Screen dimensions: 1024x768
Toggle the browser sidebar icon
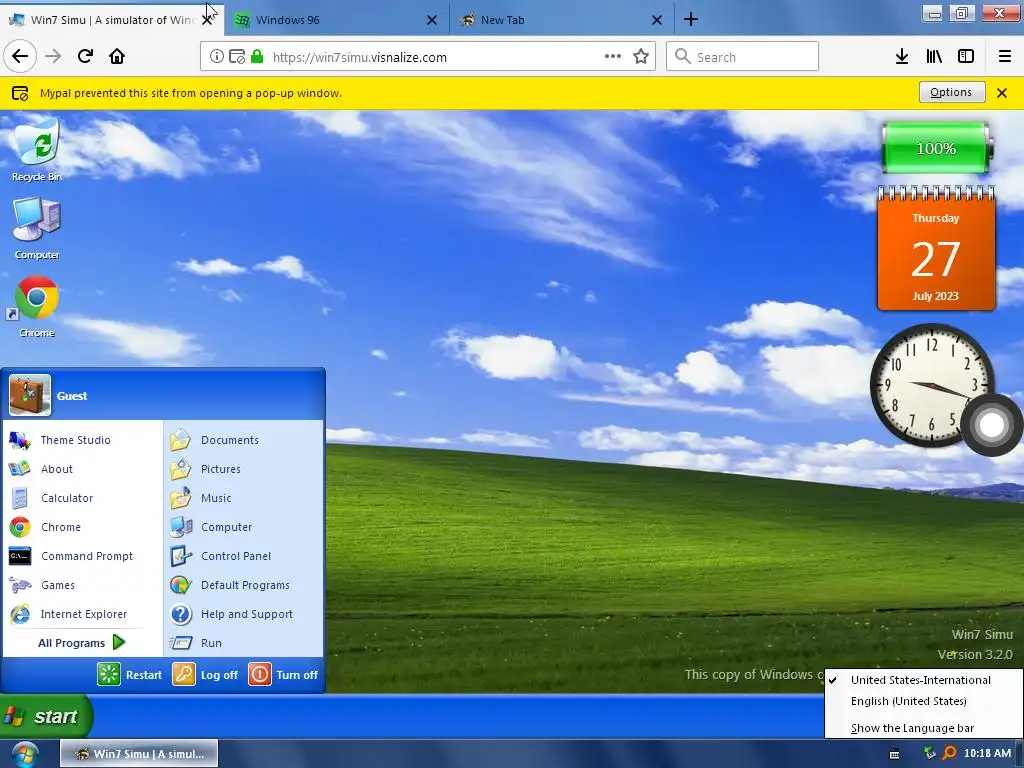click(966, 57)
